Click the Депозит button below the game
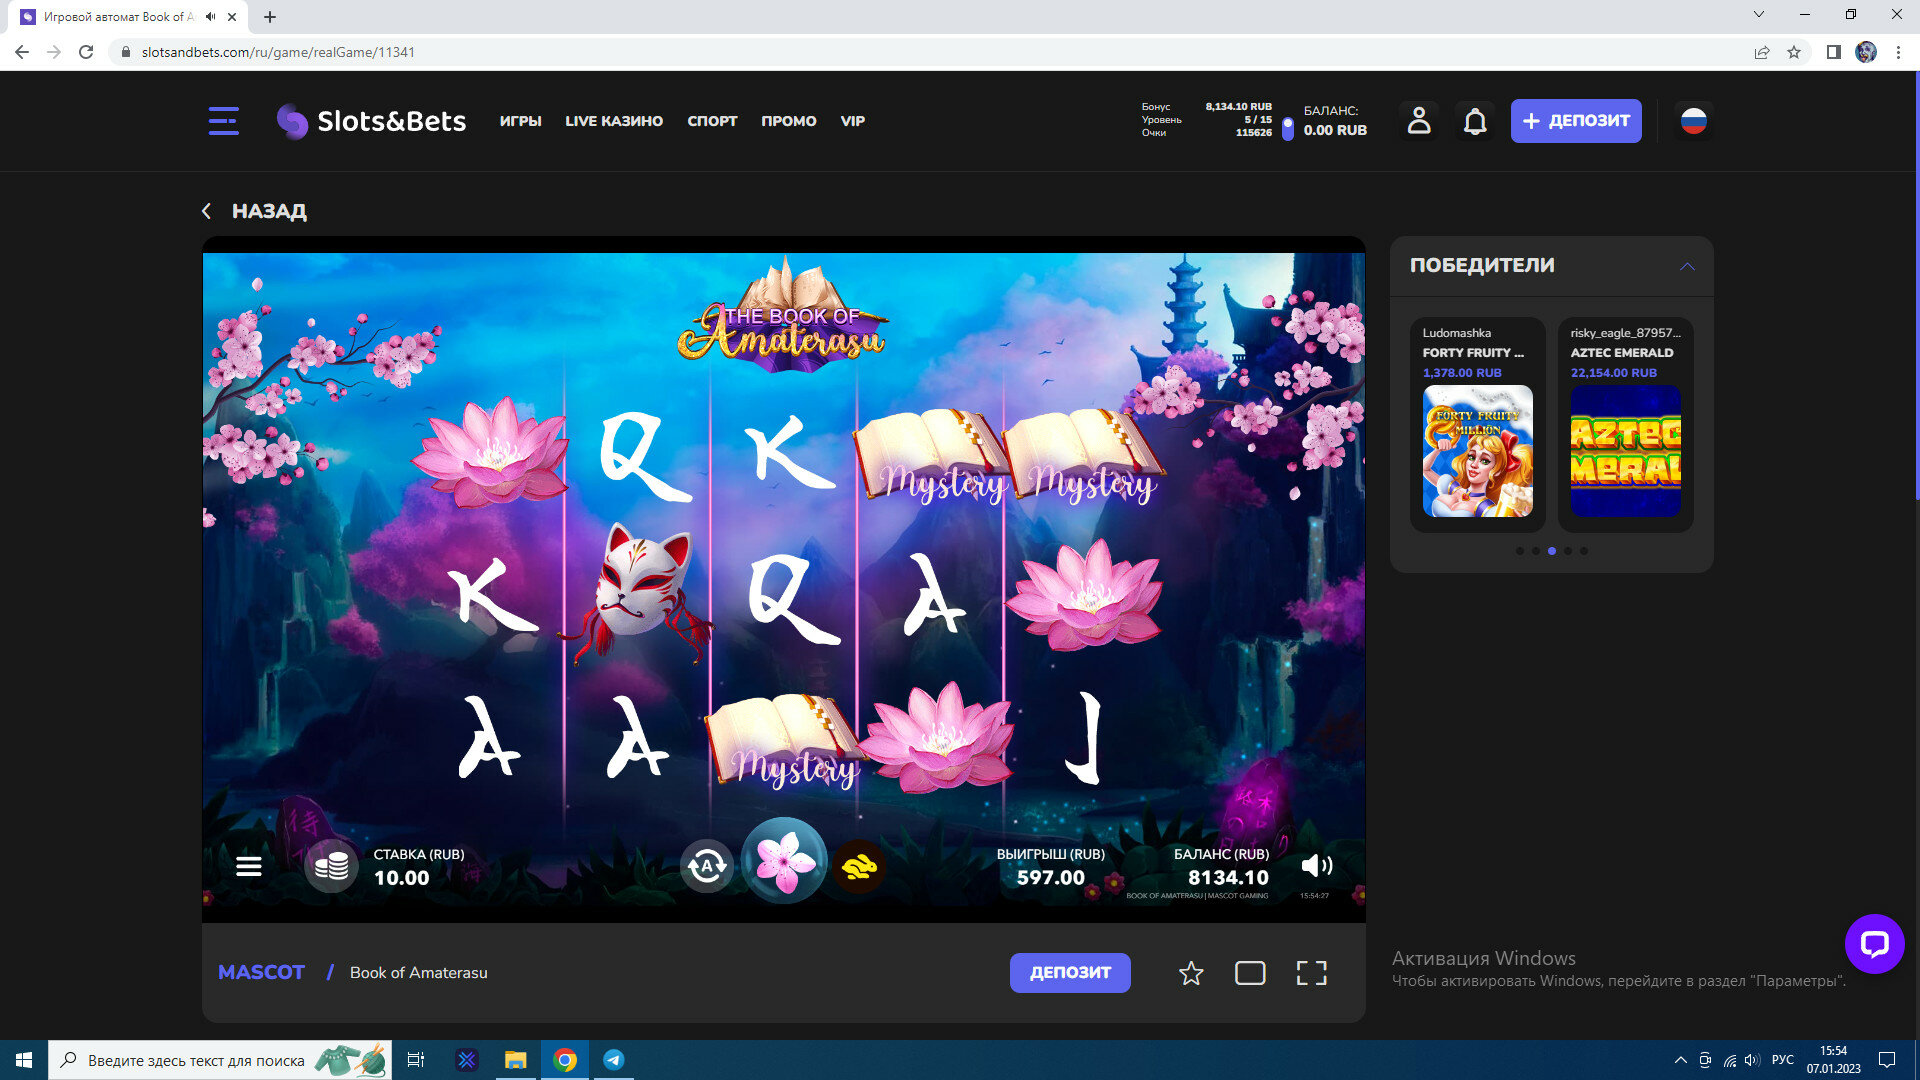Screen dimensions: 1920x1080 [1069, 973]
